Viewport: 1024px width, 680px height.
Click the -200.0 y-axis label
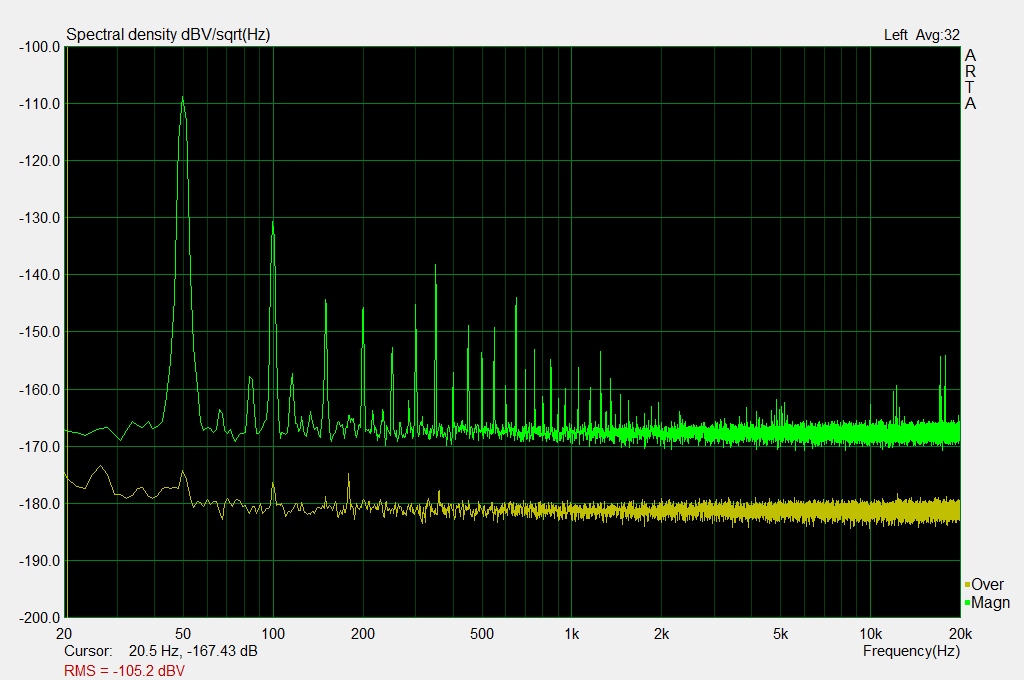click(40, 618)
